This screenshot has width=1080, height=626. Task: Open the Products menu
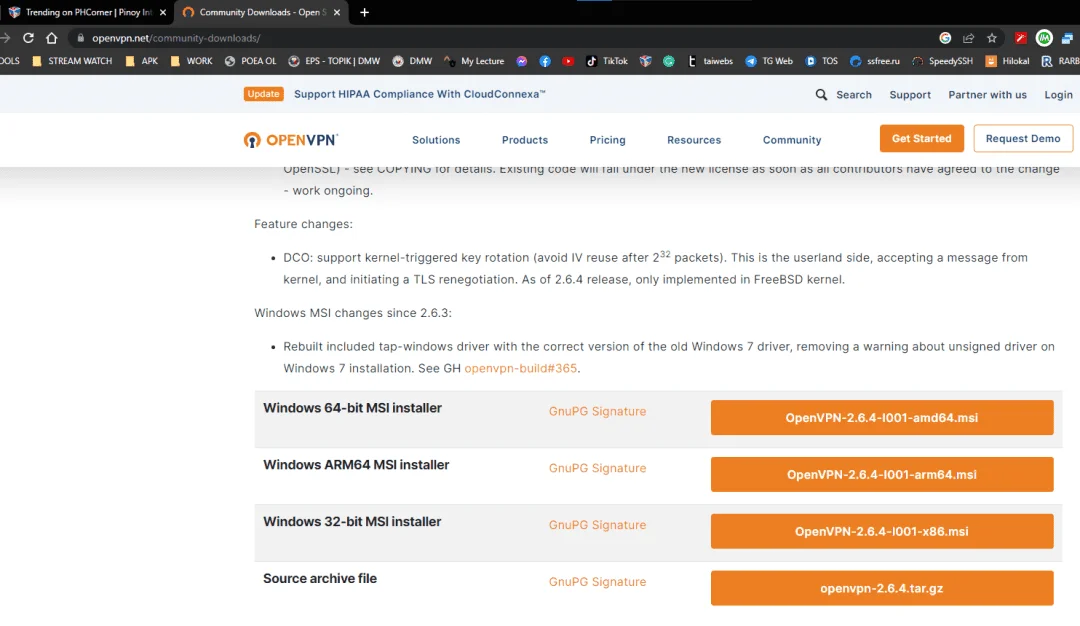coord(525,140)
